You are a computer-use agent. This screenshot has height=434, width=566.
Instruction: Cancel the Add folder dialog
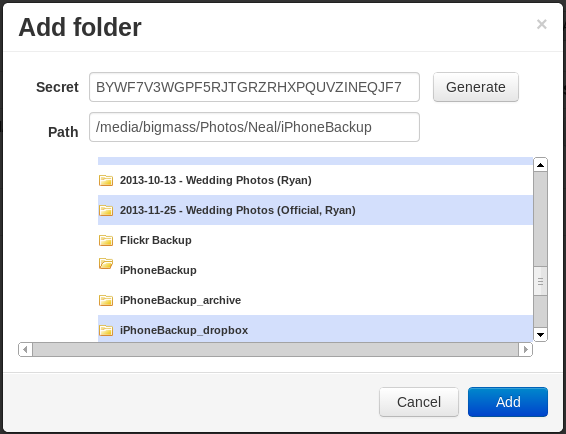[419, 402]
